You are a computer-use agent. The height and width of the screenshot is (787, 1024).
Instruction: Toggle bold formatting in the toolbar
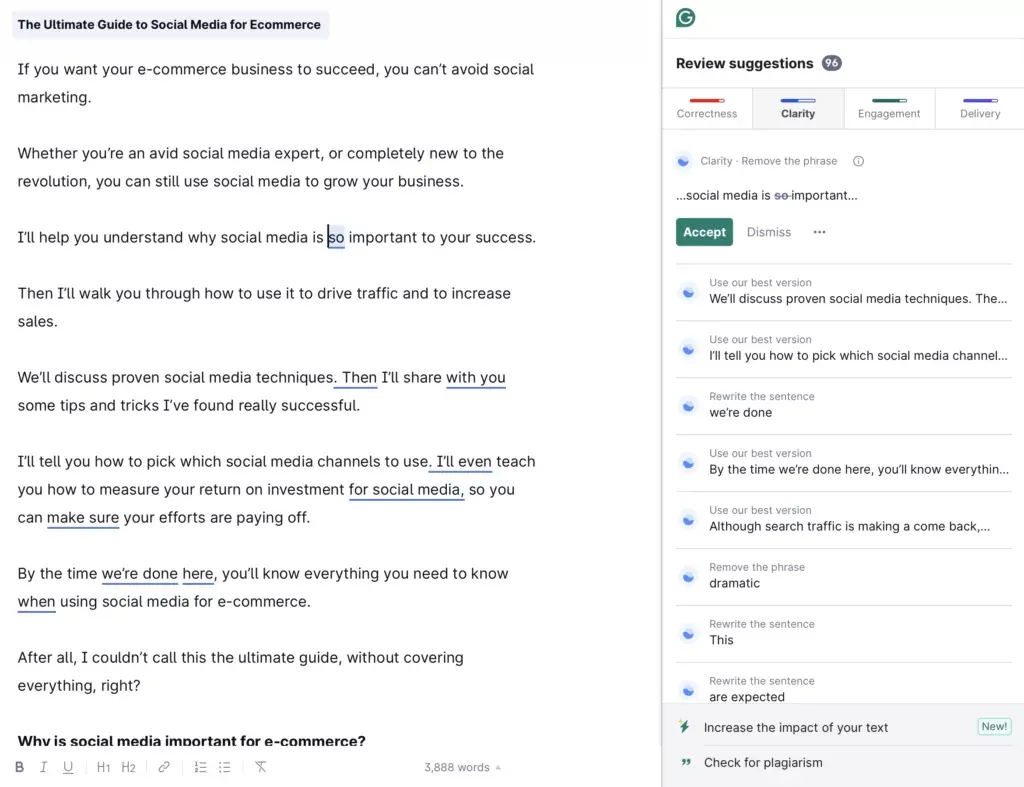[20, 767]
